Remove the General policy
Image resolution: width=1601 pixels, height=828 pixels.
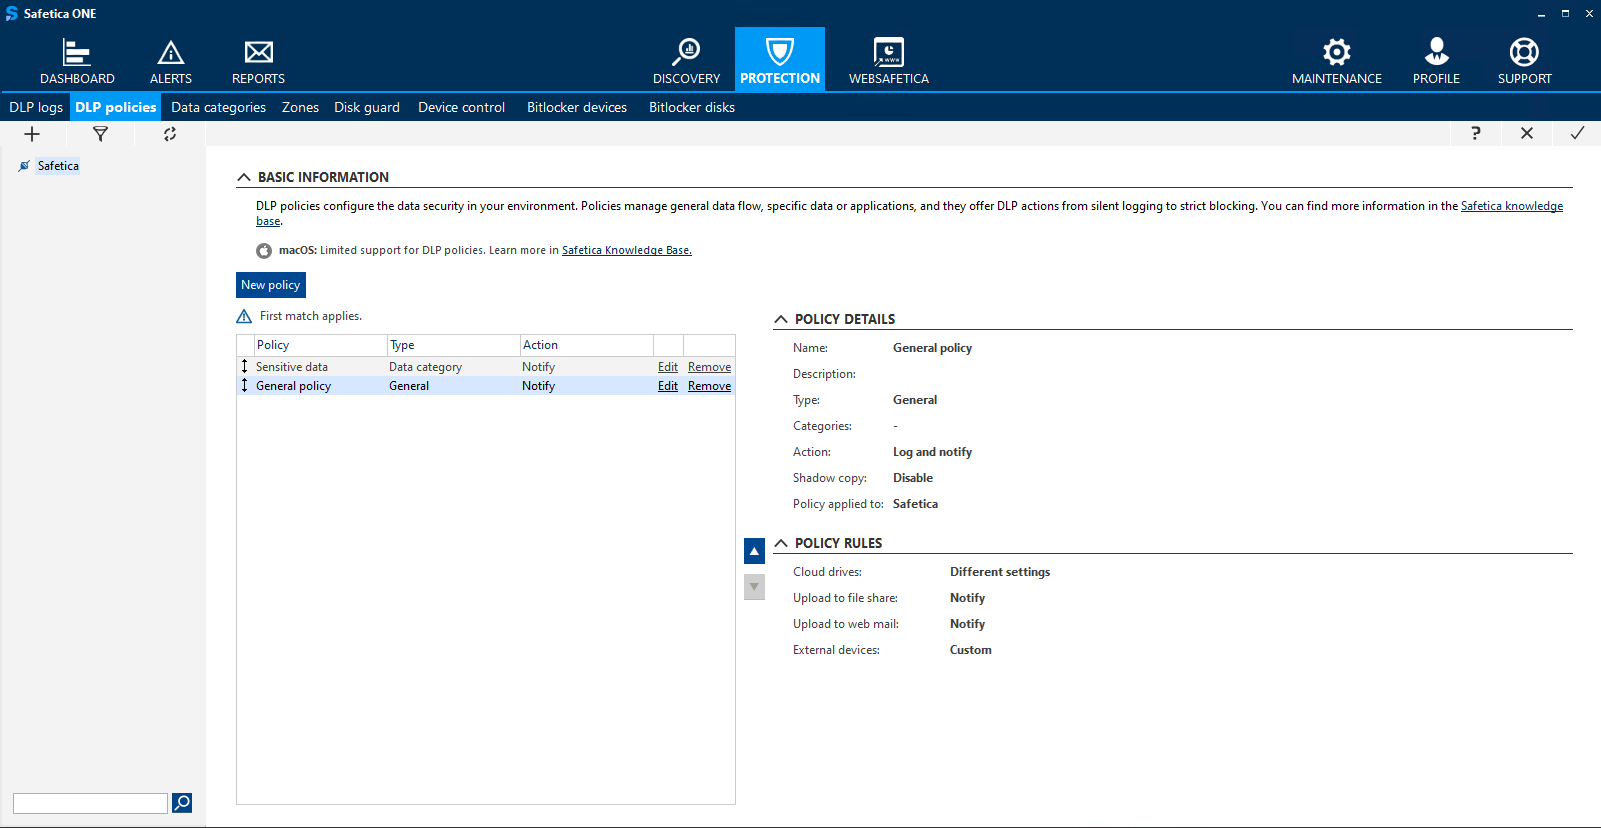709,386
